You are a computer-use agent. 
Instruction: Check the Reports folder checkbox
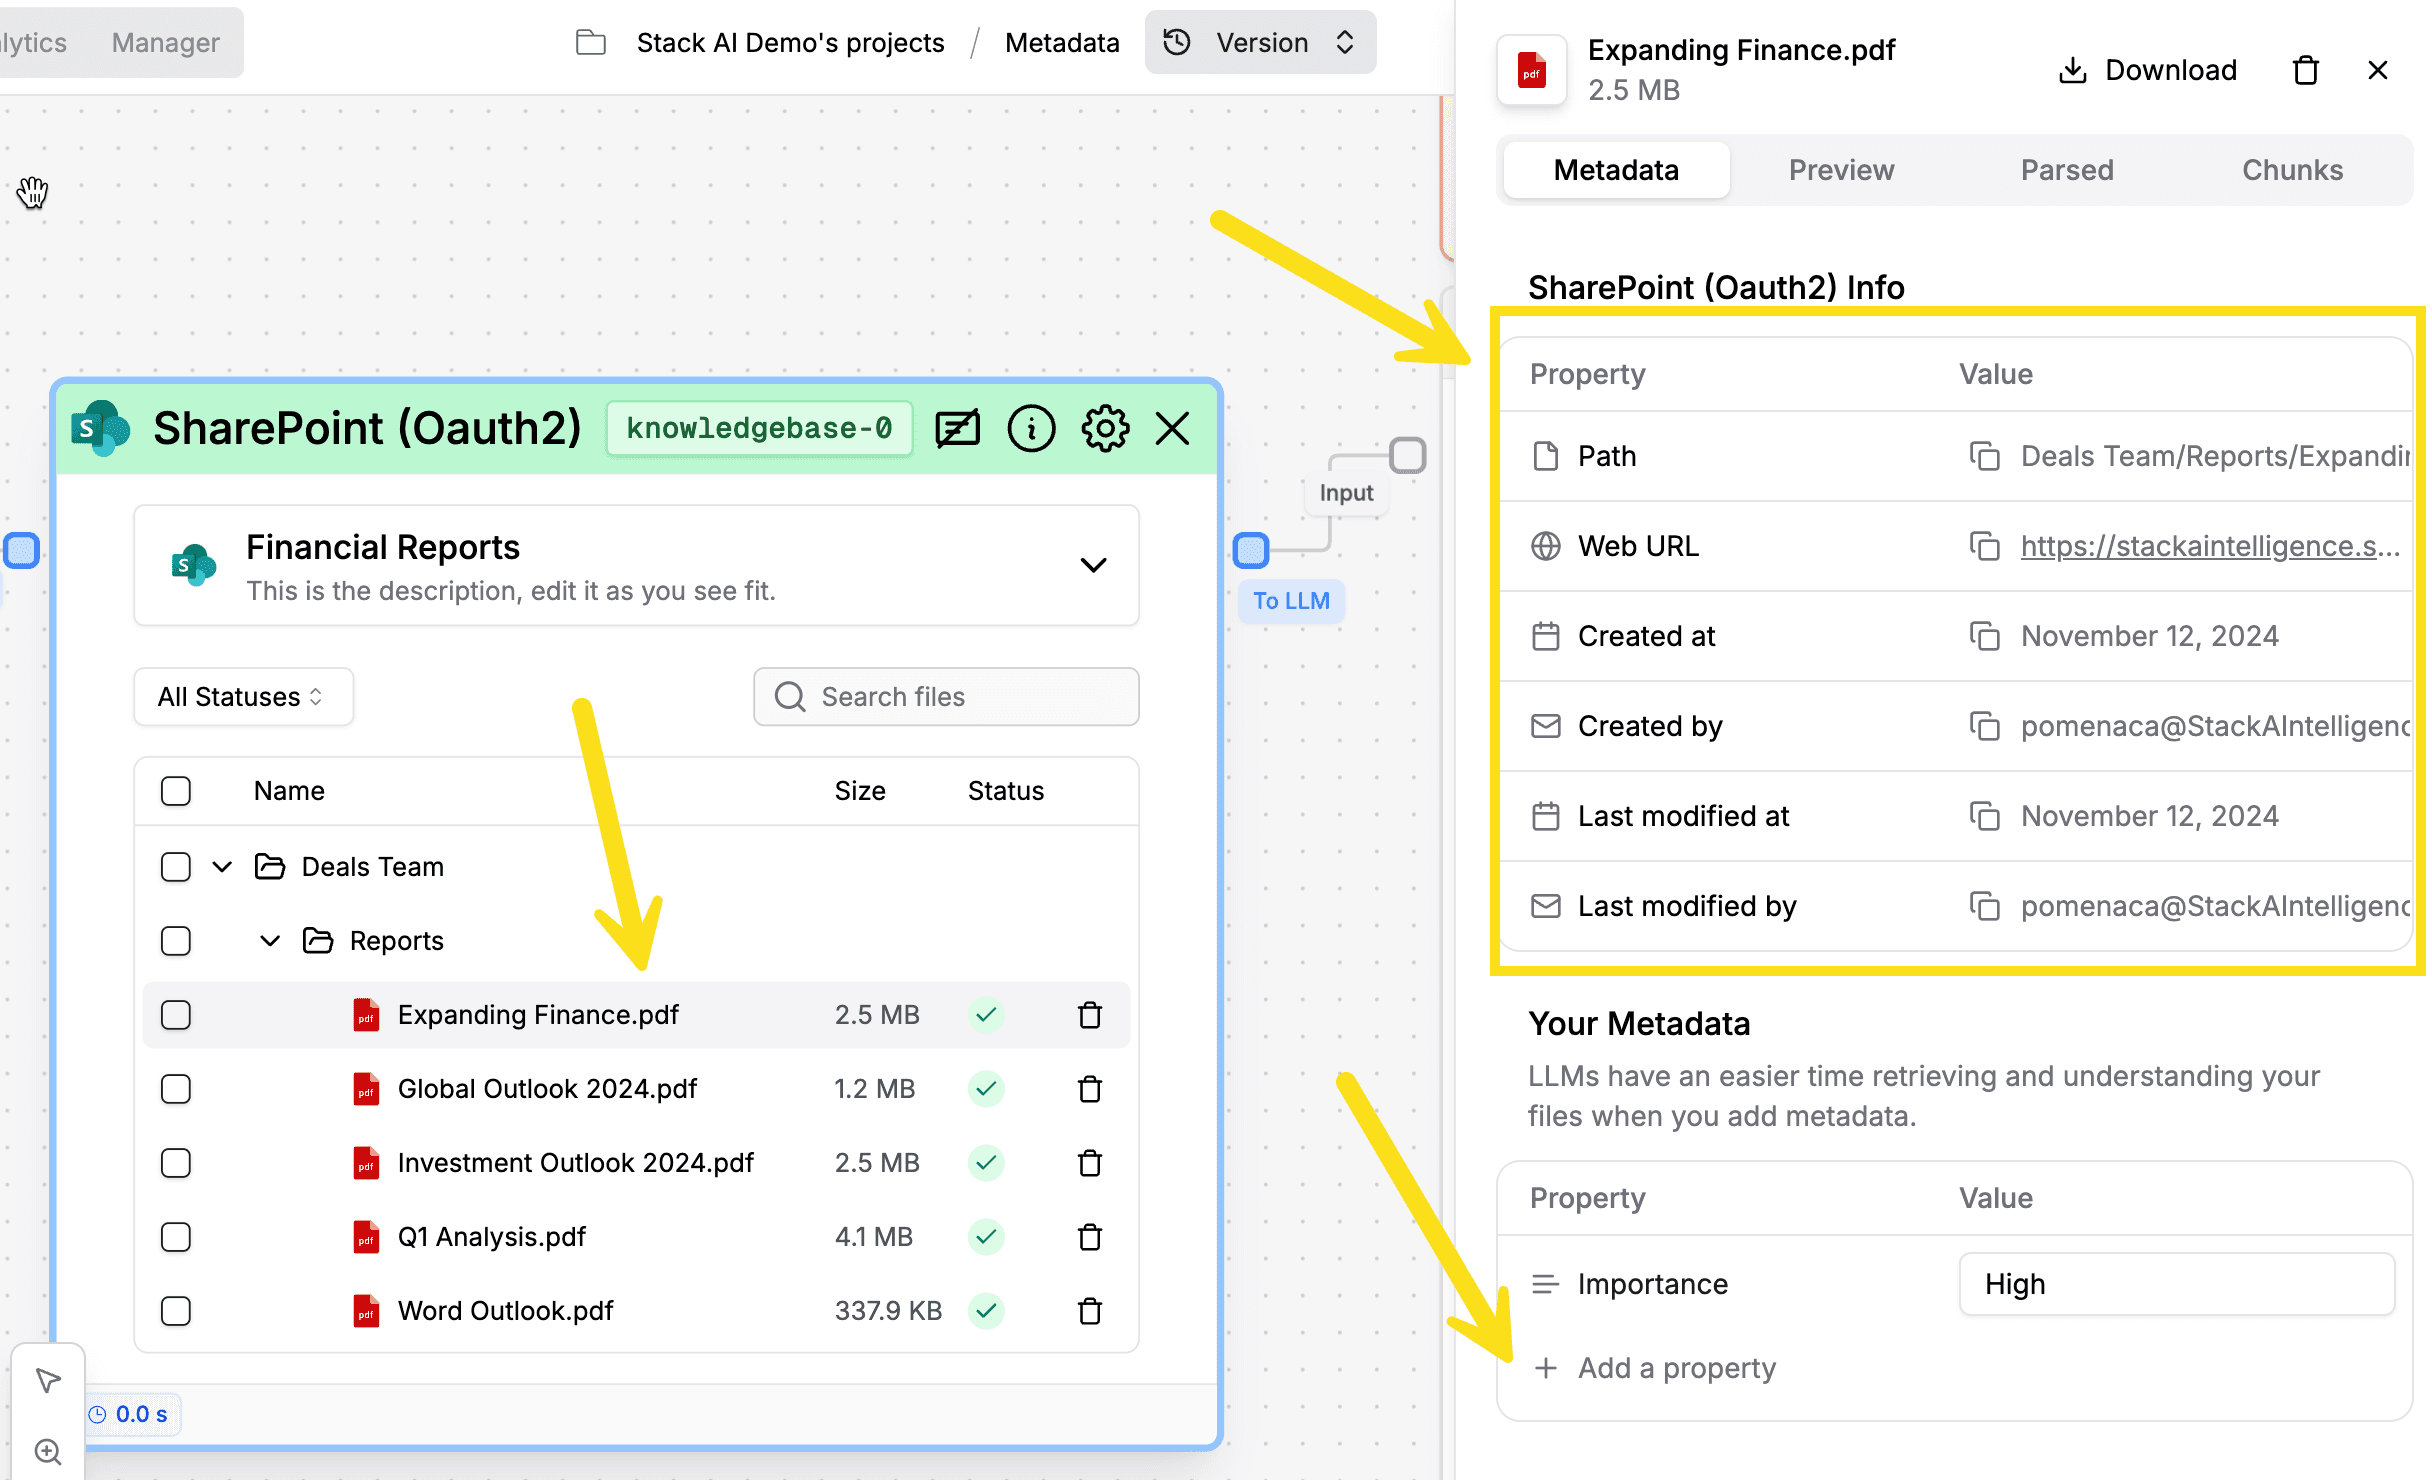point(176,941)
